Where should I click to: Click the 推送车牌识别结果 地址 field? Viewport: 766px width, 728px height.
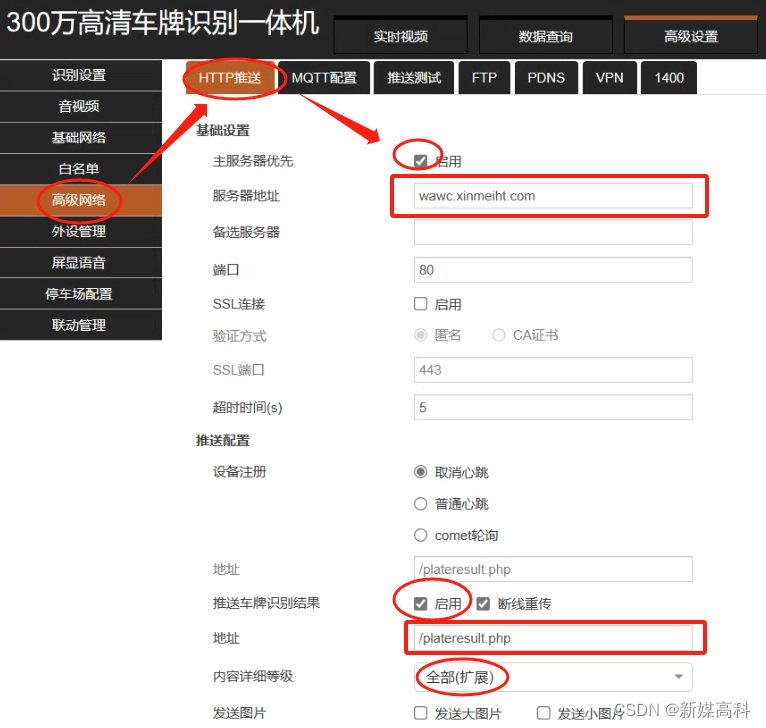pyautogui.click(x=553, y=638)
